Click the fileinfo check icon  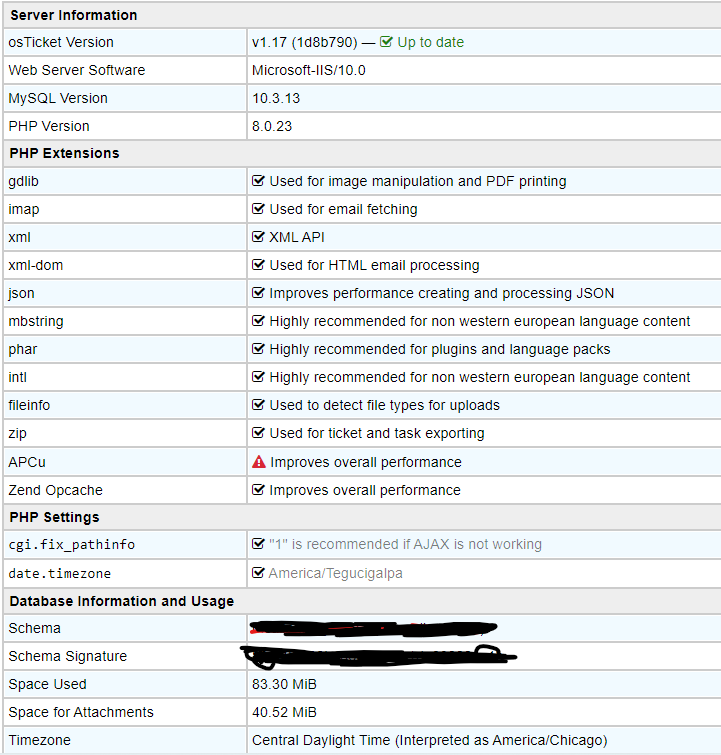259,405
